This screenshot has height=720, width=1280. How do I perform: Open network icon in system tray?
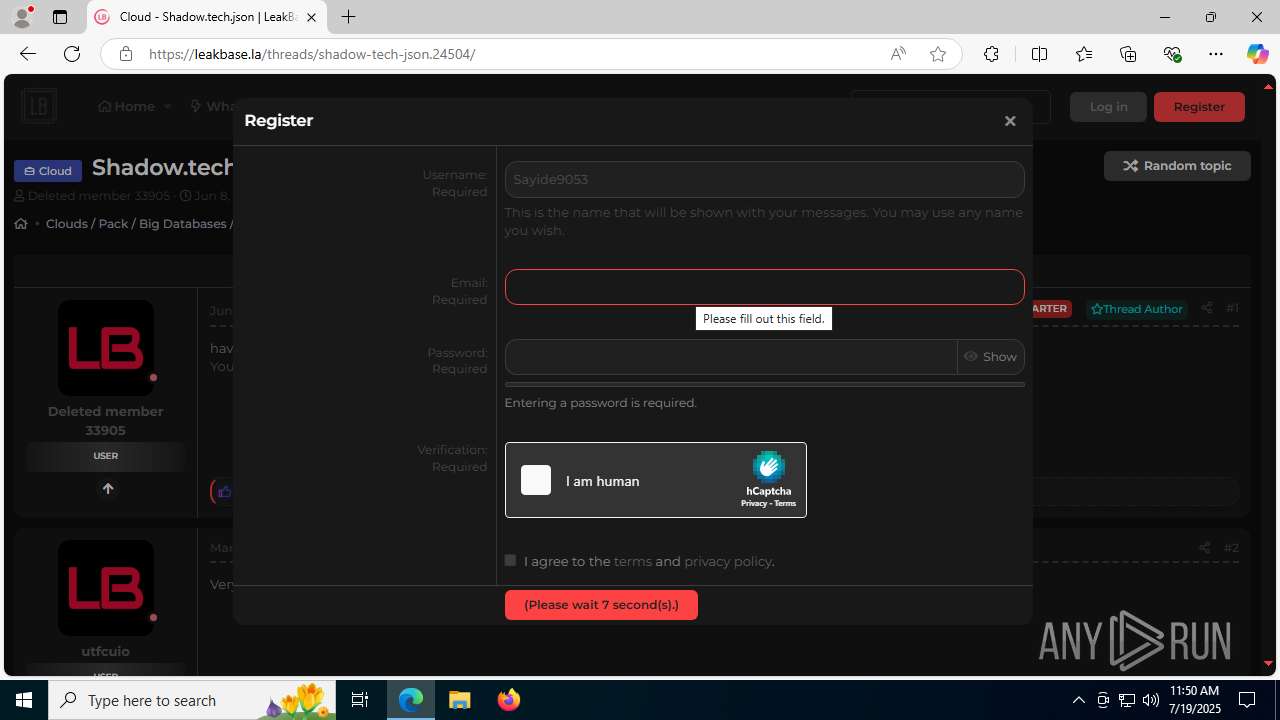click(x=1127, y=700)
